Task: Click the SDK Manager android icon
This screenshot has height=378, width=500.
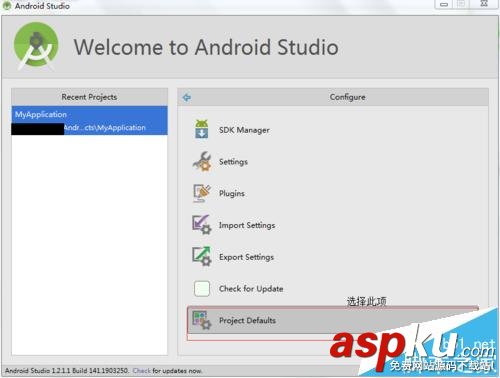Action: pos(202,129)
